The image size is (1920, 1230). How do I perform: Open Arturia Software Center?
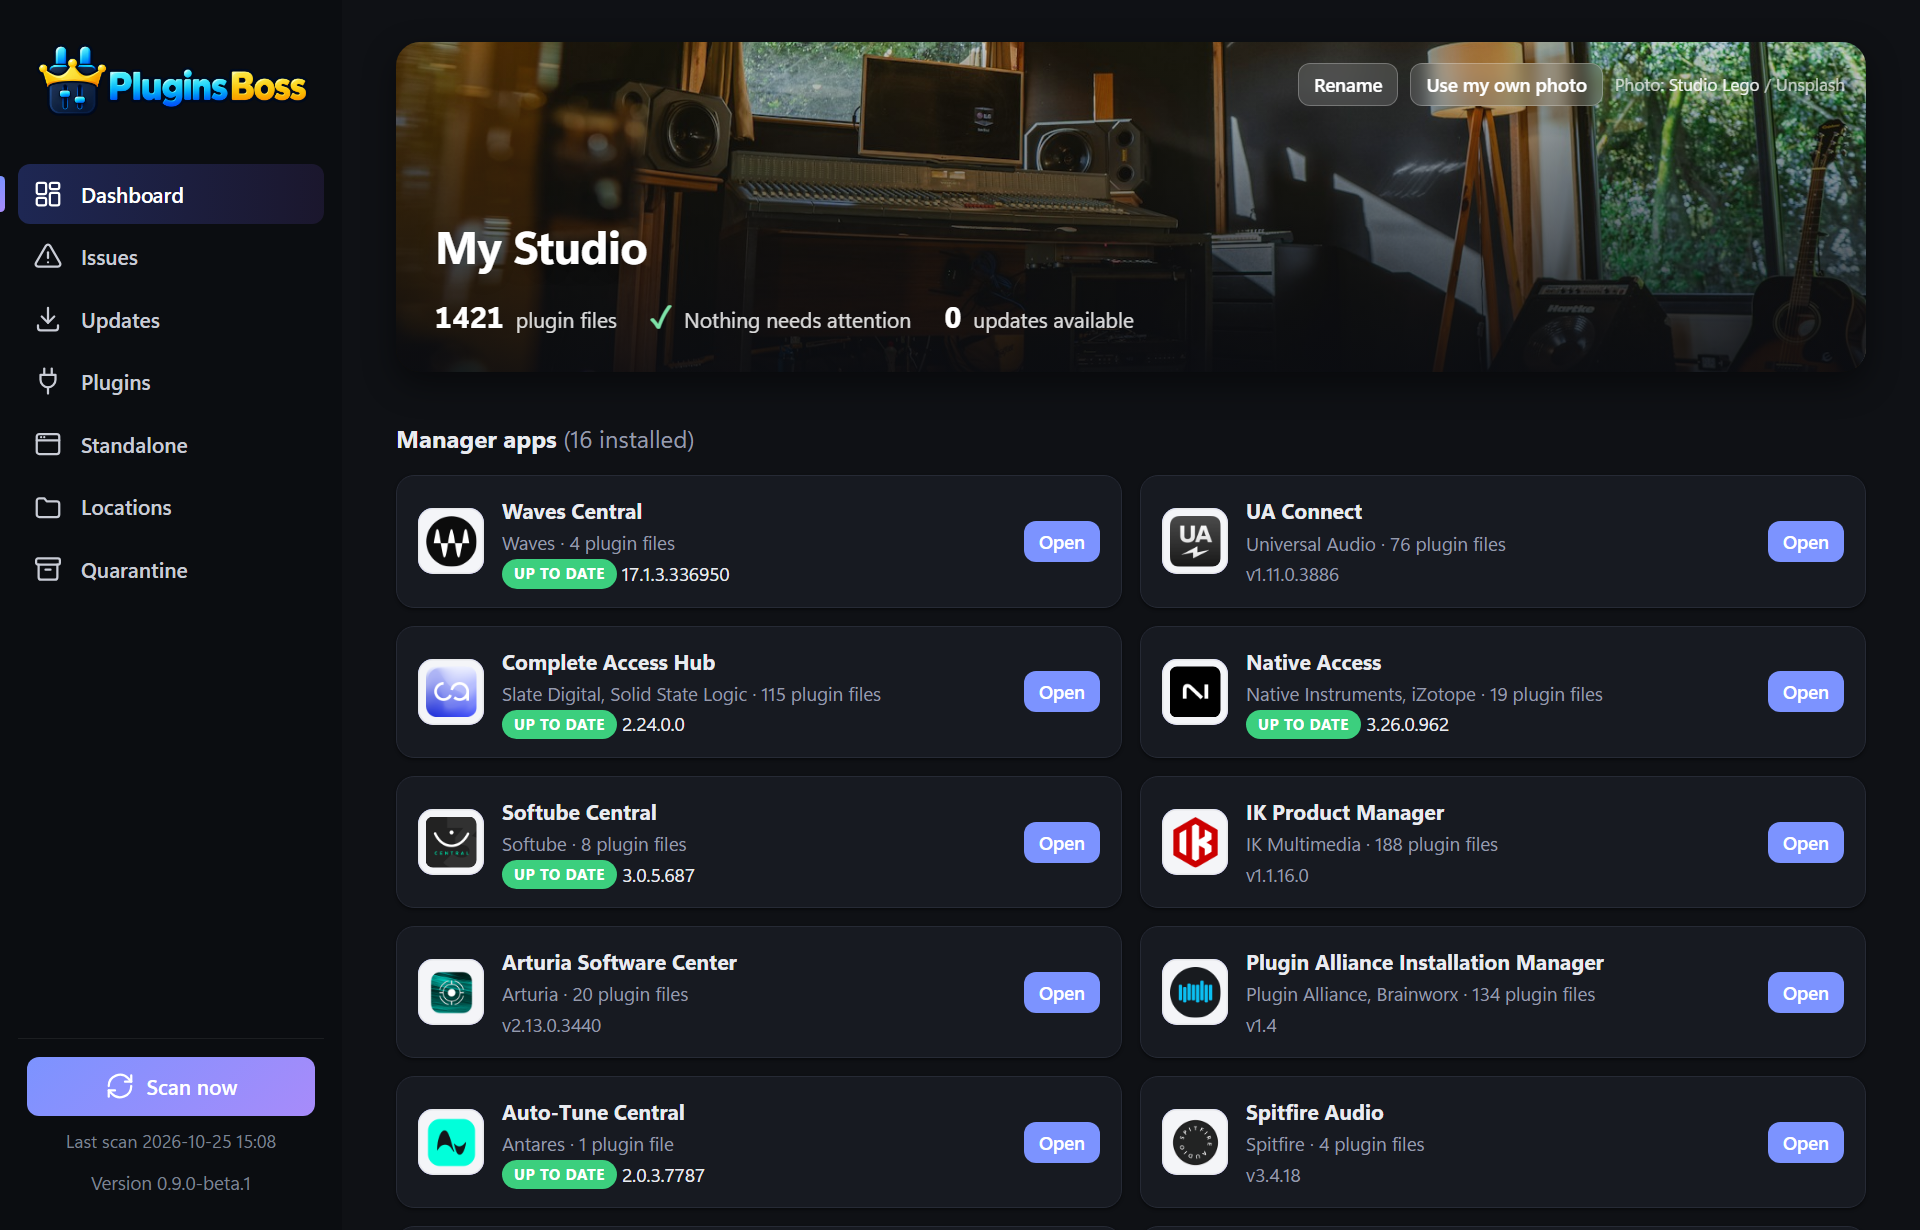coord(1061,993)
